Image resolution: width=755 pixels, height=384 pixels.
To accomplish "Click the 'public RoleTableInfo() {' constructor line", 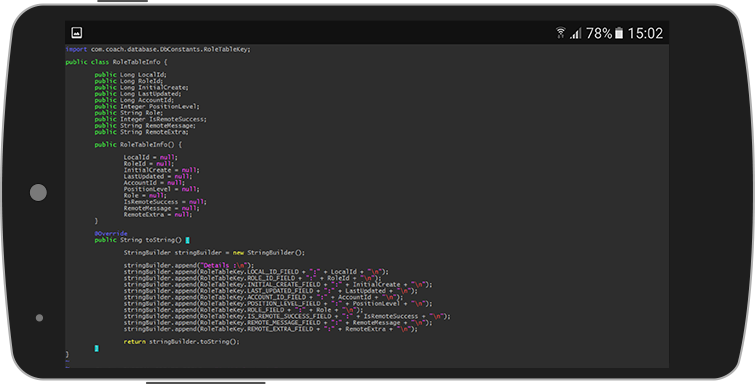I will [x=138, y=145].
